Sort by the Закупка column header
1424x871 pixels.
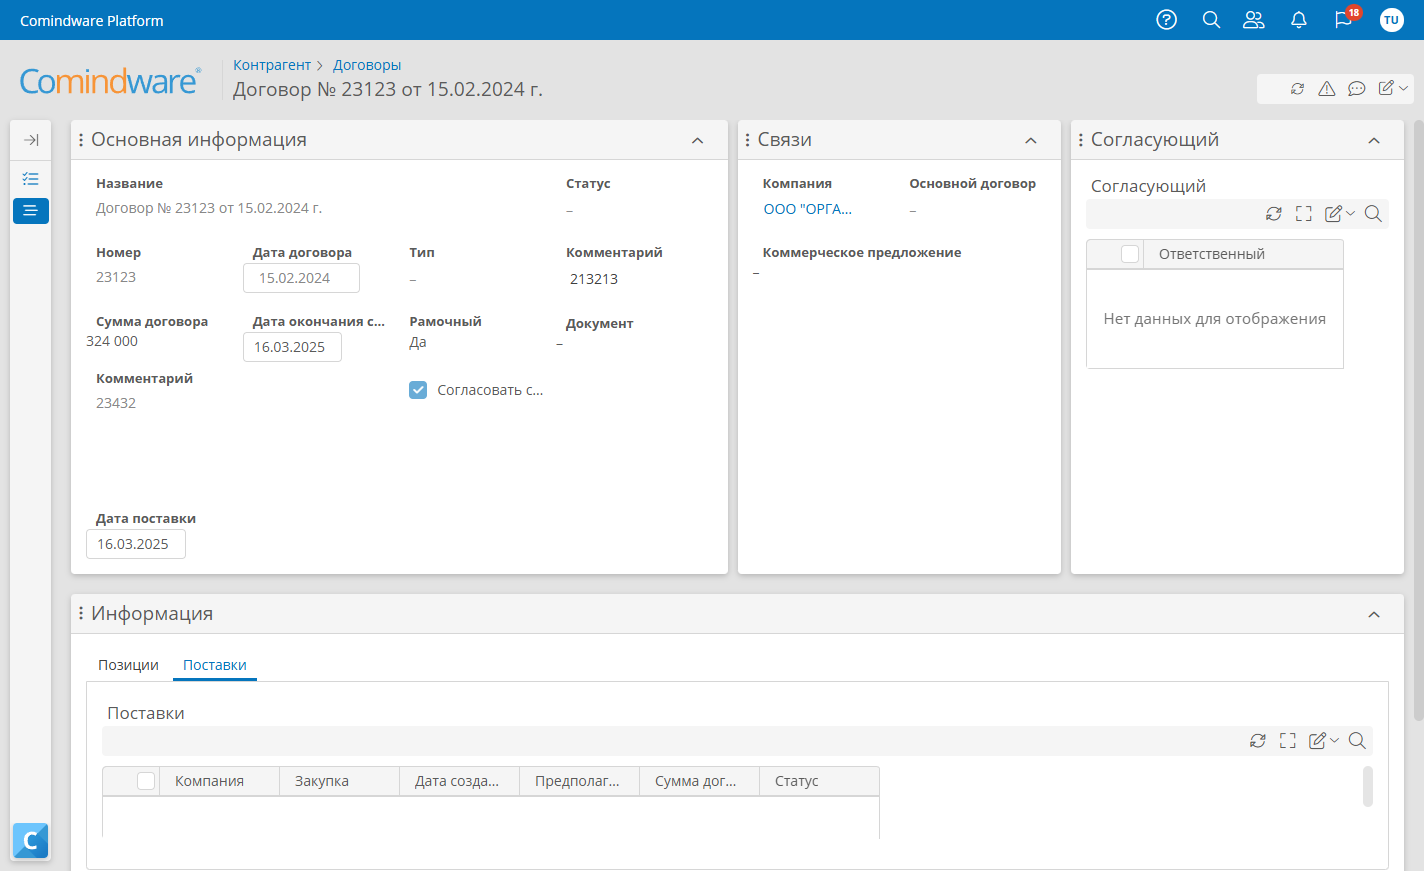tap(339, 781)
